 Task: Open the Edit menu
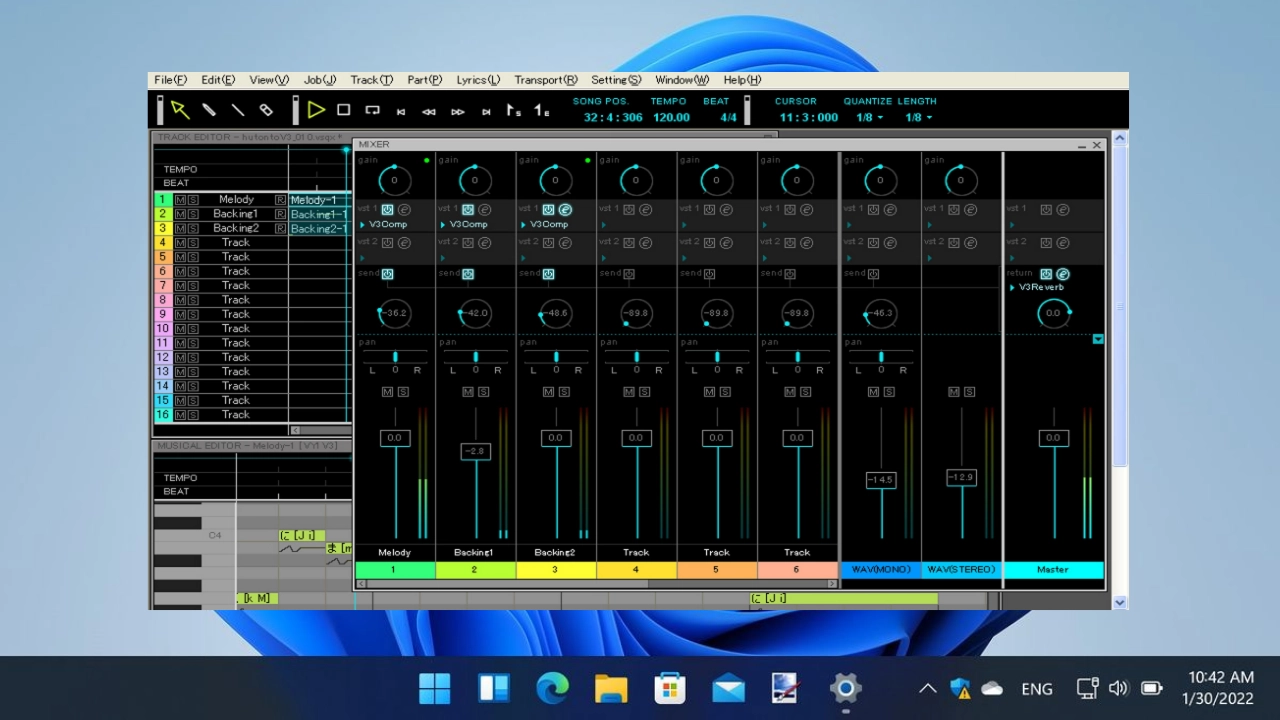coord(218,80)
